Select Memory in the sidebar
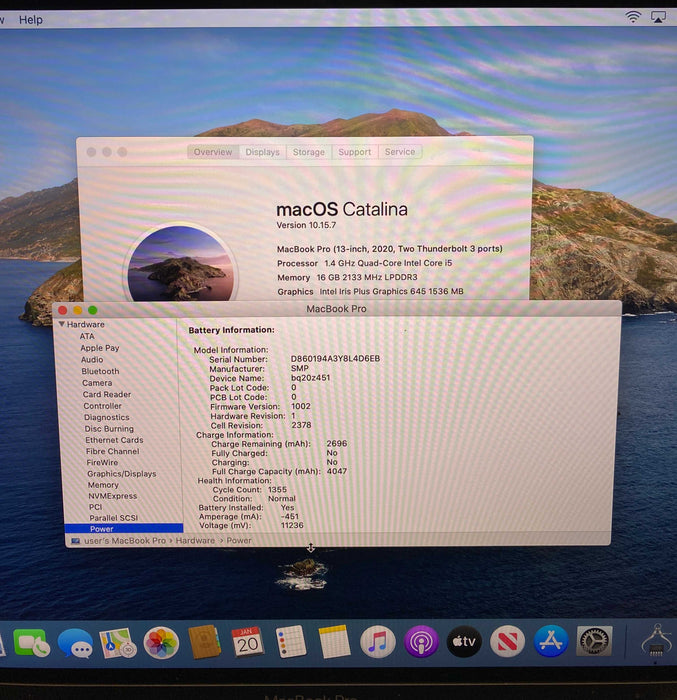The width and height of the screenshot is (677, 700). 103,485
